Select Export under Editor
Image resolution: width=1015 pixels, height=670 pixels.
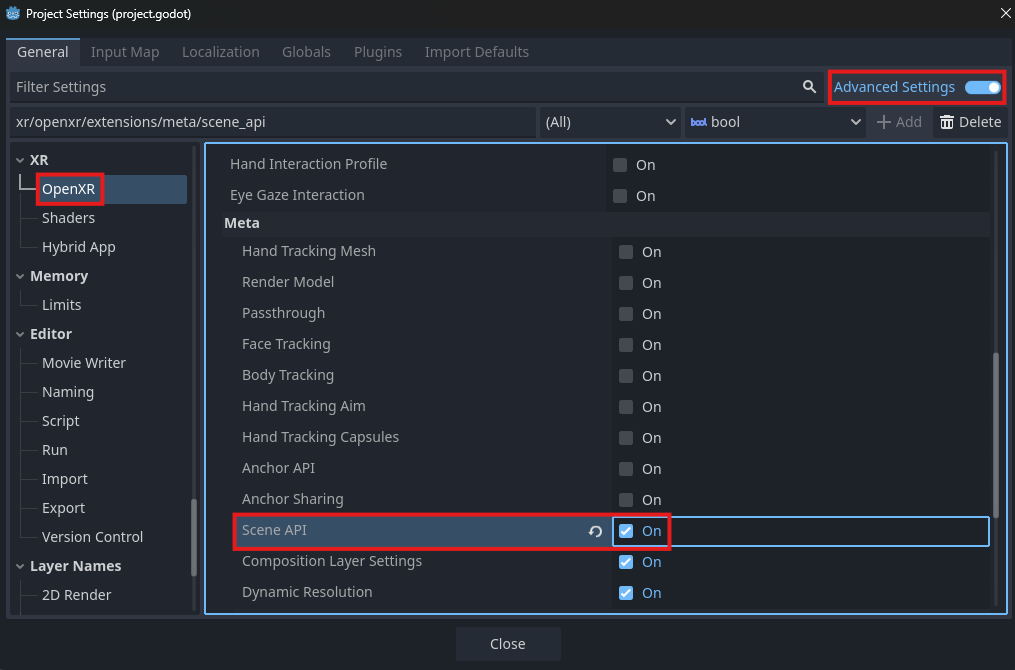63,508
